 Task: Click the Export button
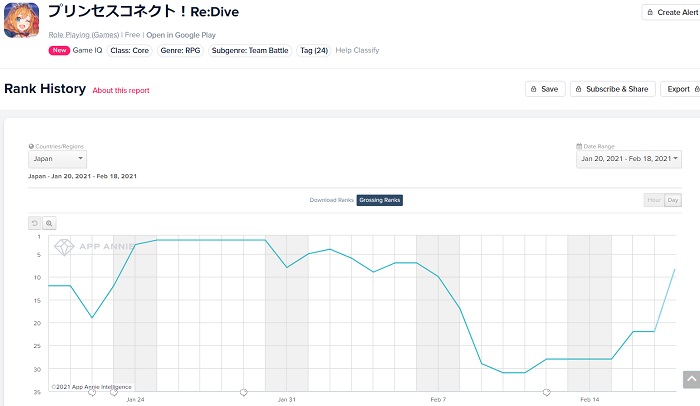click(x=680, y=89)
